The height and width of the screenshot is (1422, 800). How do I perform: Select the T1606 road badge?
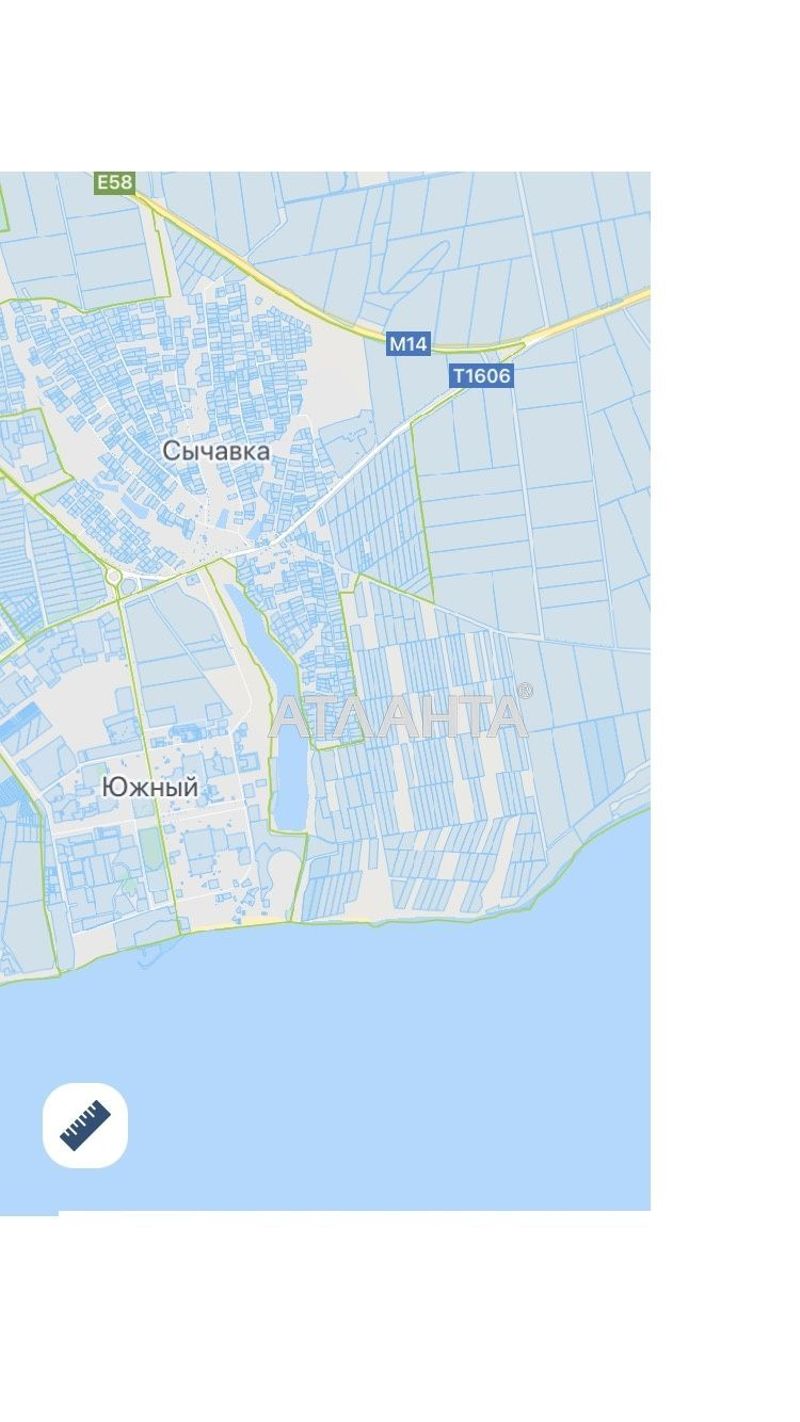click(x=481, y=376)
